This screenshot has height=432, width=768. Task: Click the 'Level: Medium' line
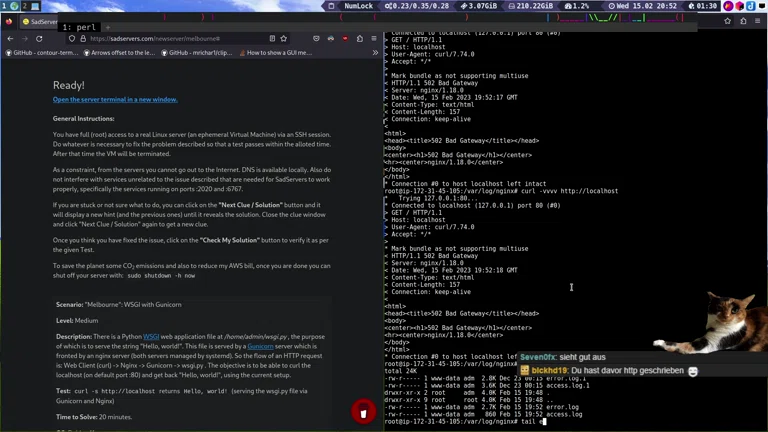point(77,320)
